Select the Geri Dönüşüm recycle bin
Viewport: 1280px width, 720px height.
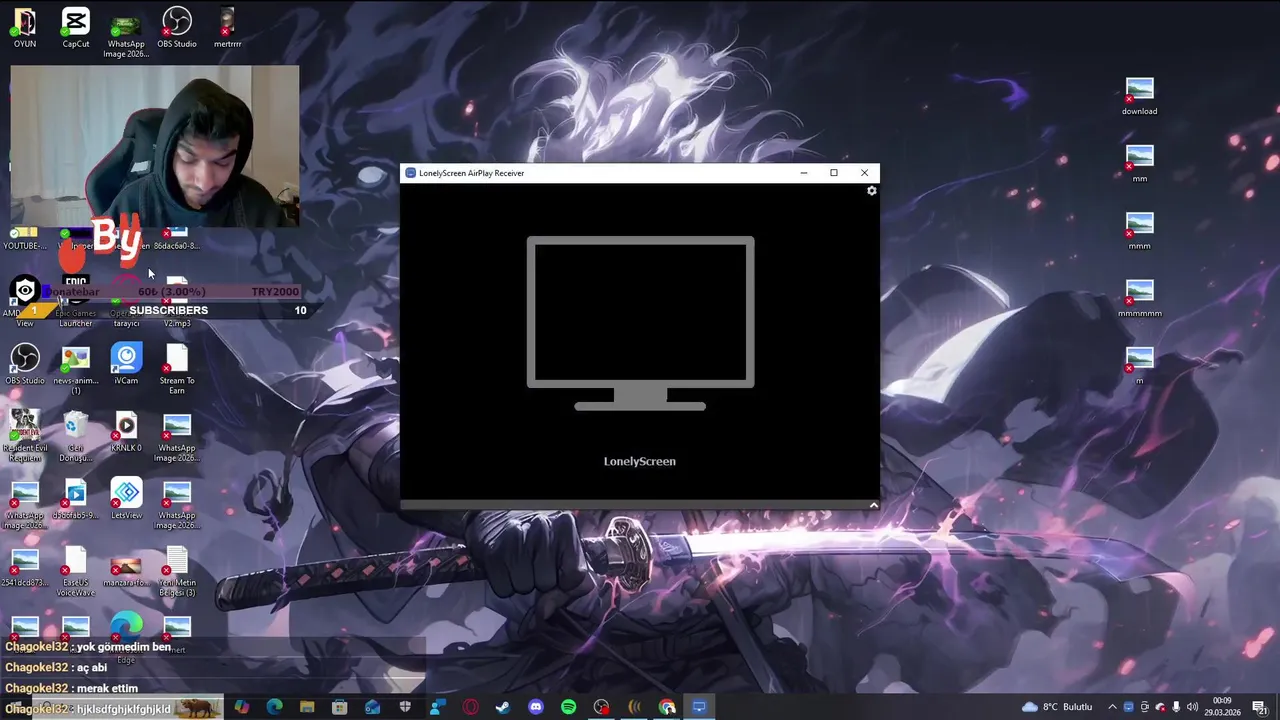[76, 437]
